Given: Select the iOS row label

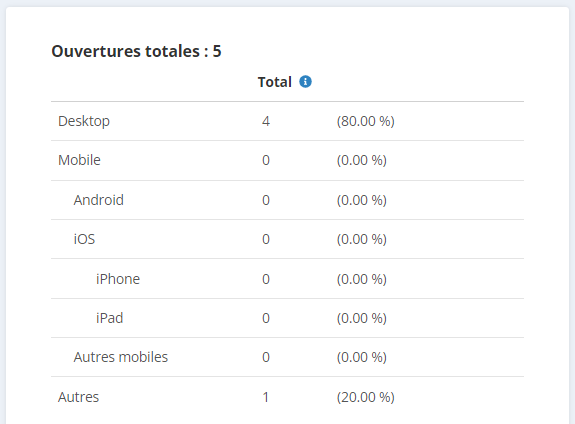Looking at the screenshot, I should tap(84, 239).
